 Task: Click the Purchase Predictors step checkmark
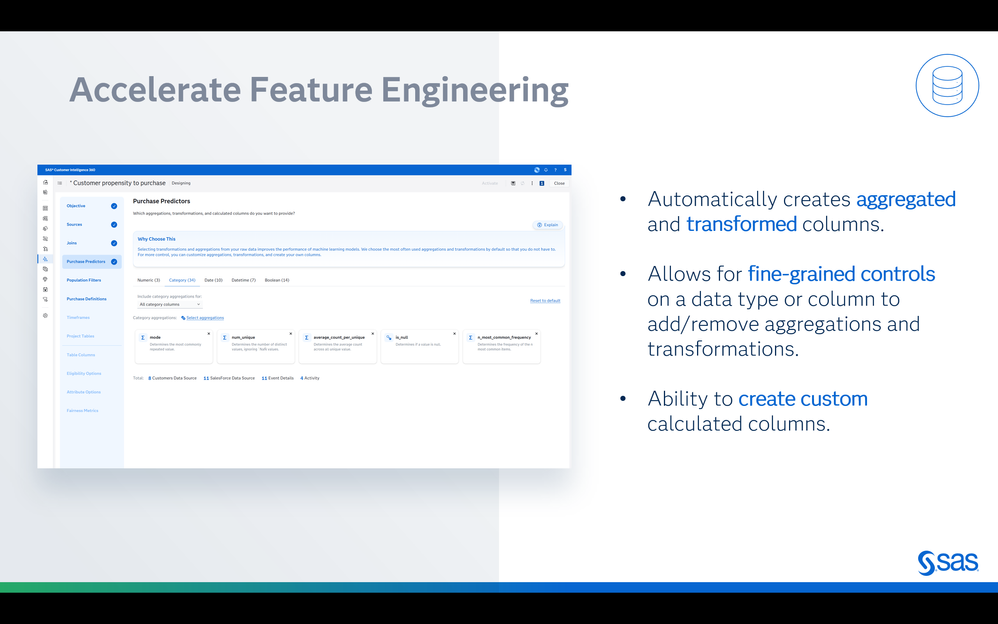(114, 262)
